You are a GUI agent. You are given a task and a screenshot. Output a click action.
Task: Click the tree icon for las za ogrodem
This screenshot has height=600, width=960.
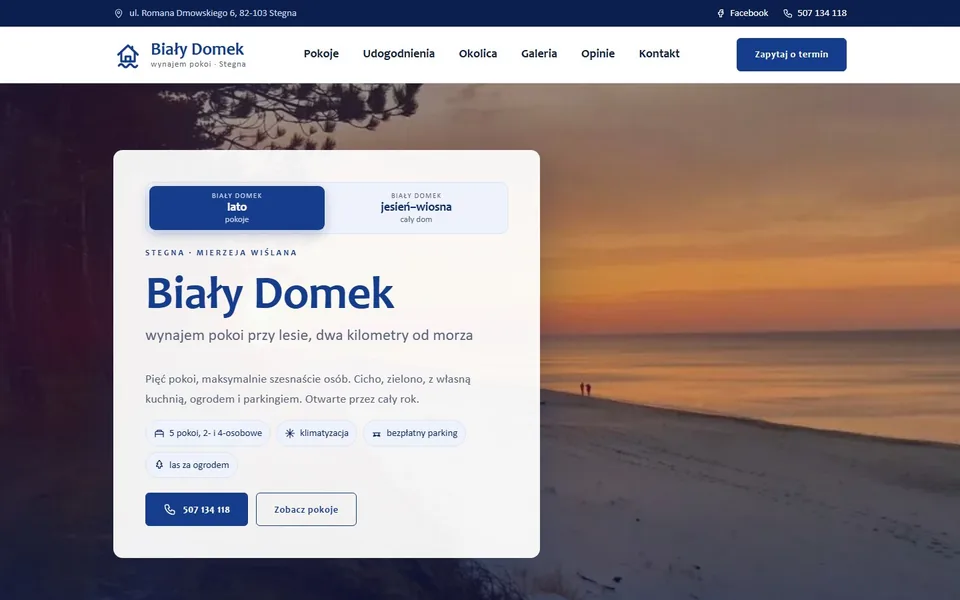coord(159,465)
